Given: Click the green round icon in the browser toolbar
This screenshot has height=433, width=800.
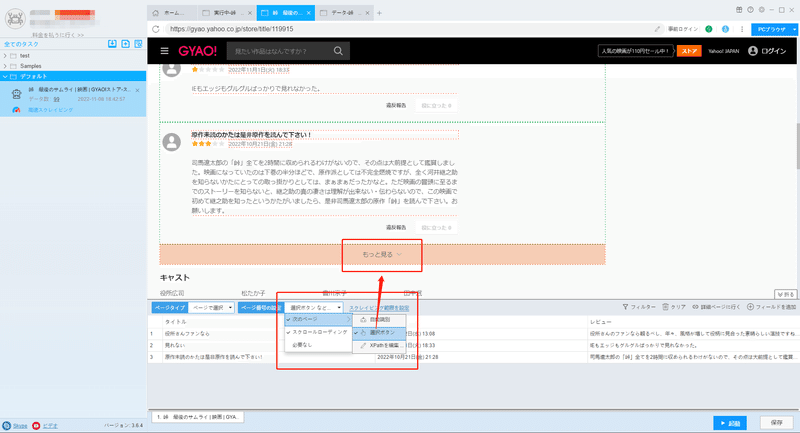Looking at the screenshot, I should (x=709, y=29).
